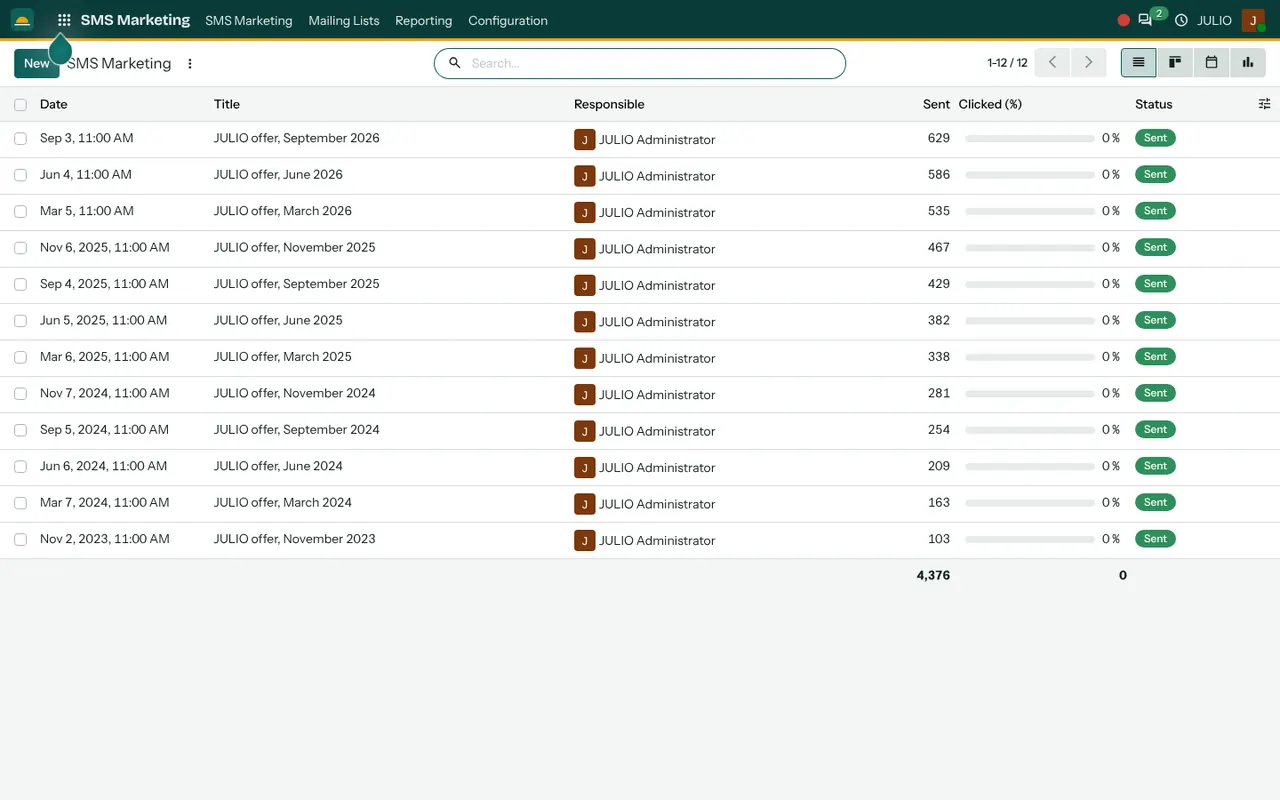1280x800 pixels.
Task: Open 'JULIO offer, June 2024' record
Action: [278, 466]
